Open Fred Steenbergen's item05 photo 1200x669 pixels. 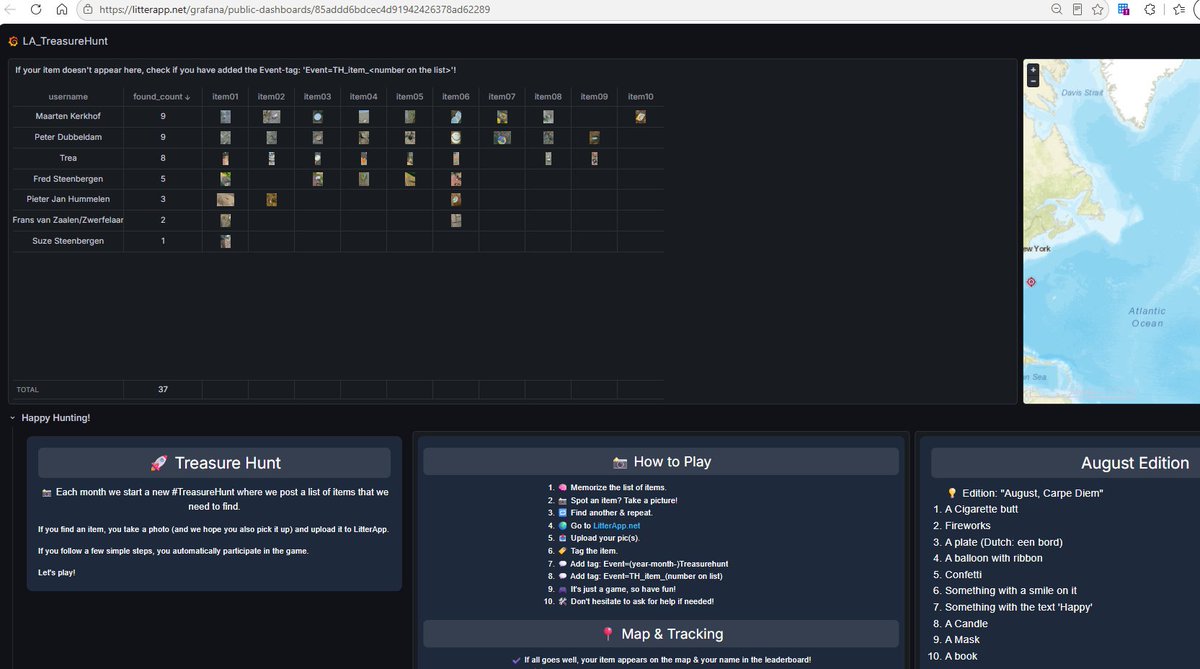coord(410,179)
